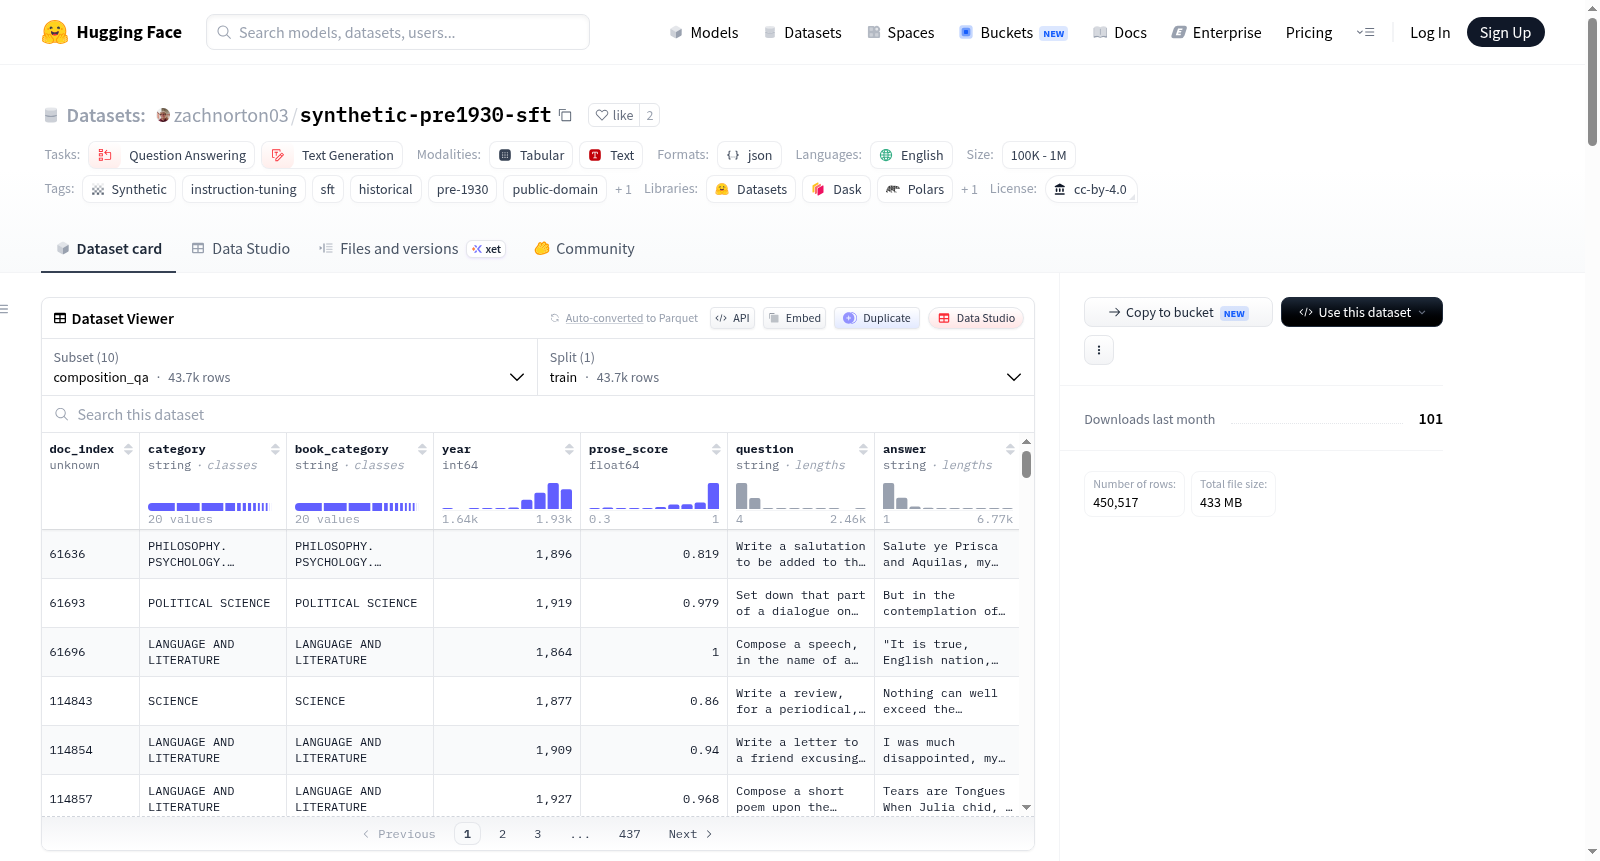
Task: Toggle the left sidebar menu icon
Action: point(4,309)
